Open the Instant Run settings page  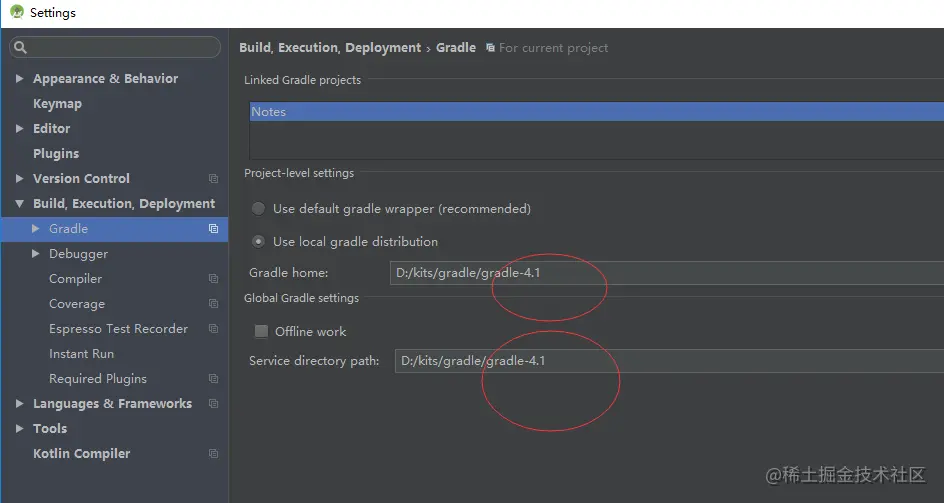click(81, 354)
